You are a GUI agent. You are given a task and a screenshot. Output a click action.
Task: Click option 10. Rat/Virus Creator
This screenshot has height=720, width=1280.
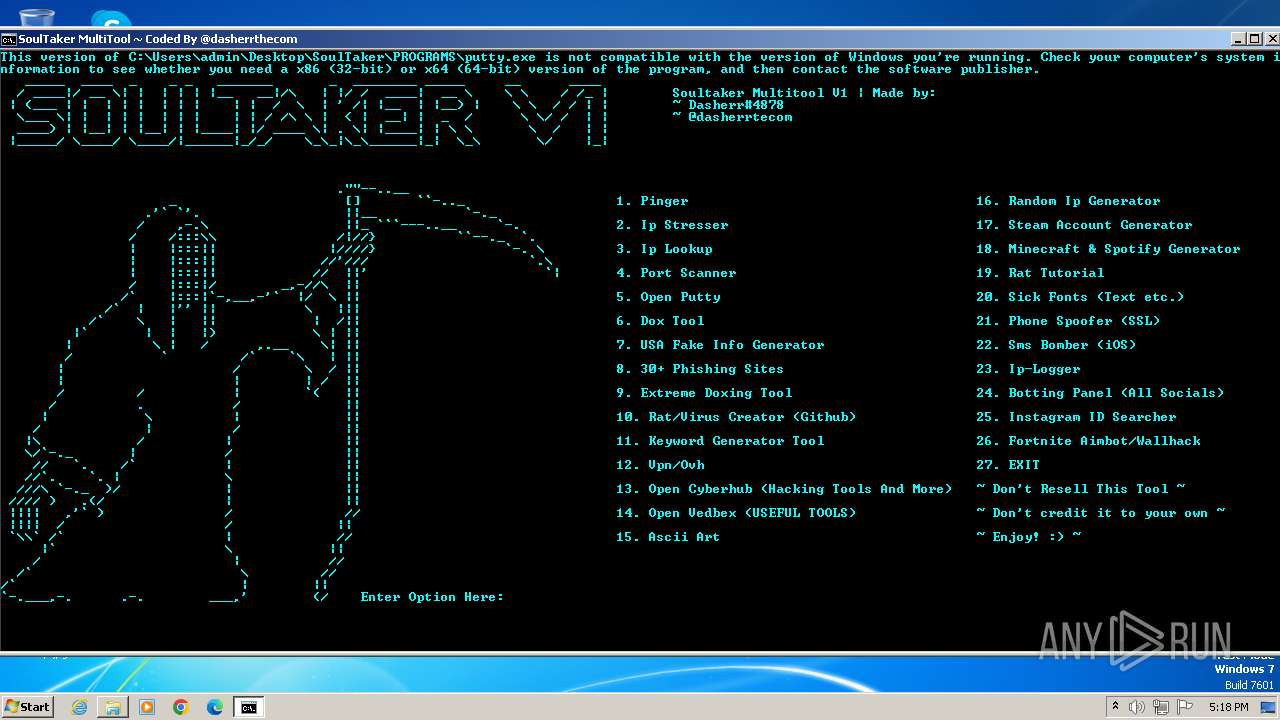coord(736,417)
